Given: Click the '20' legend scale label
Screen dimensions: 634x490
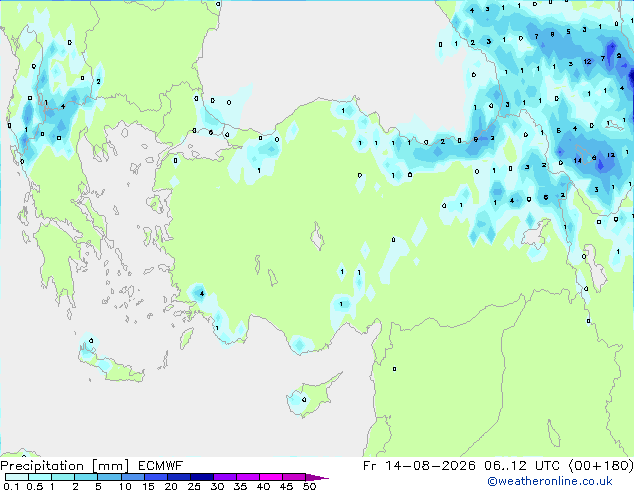Looking at the screenshot, I should tap(171, 486).
